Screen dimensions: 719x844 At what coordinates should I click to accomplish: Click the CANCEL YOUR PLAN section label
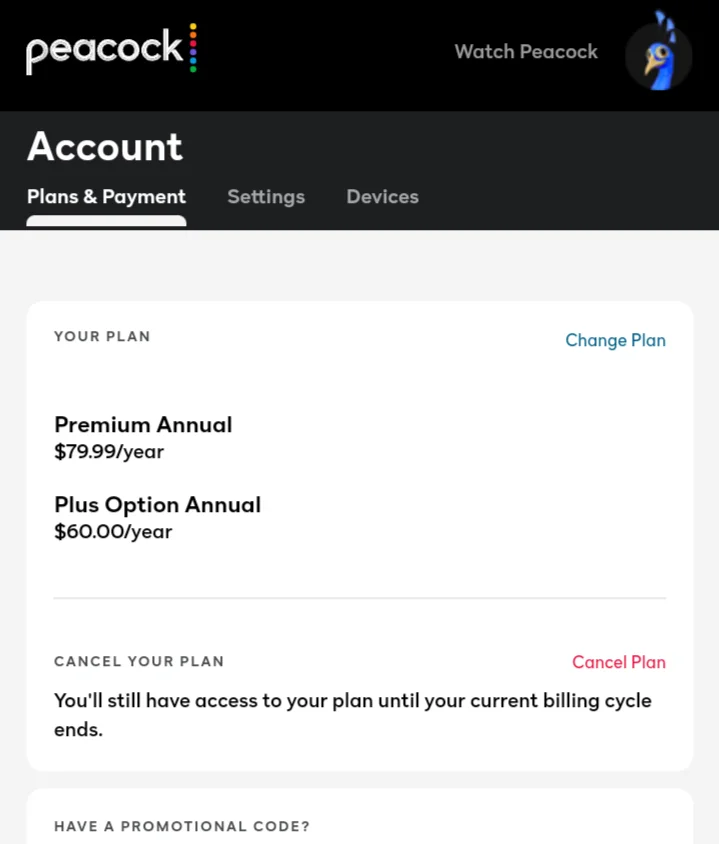click(139, 661)
